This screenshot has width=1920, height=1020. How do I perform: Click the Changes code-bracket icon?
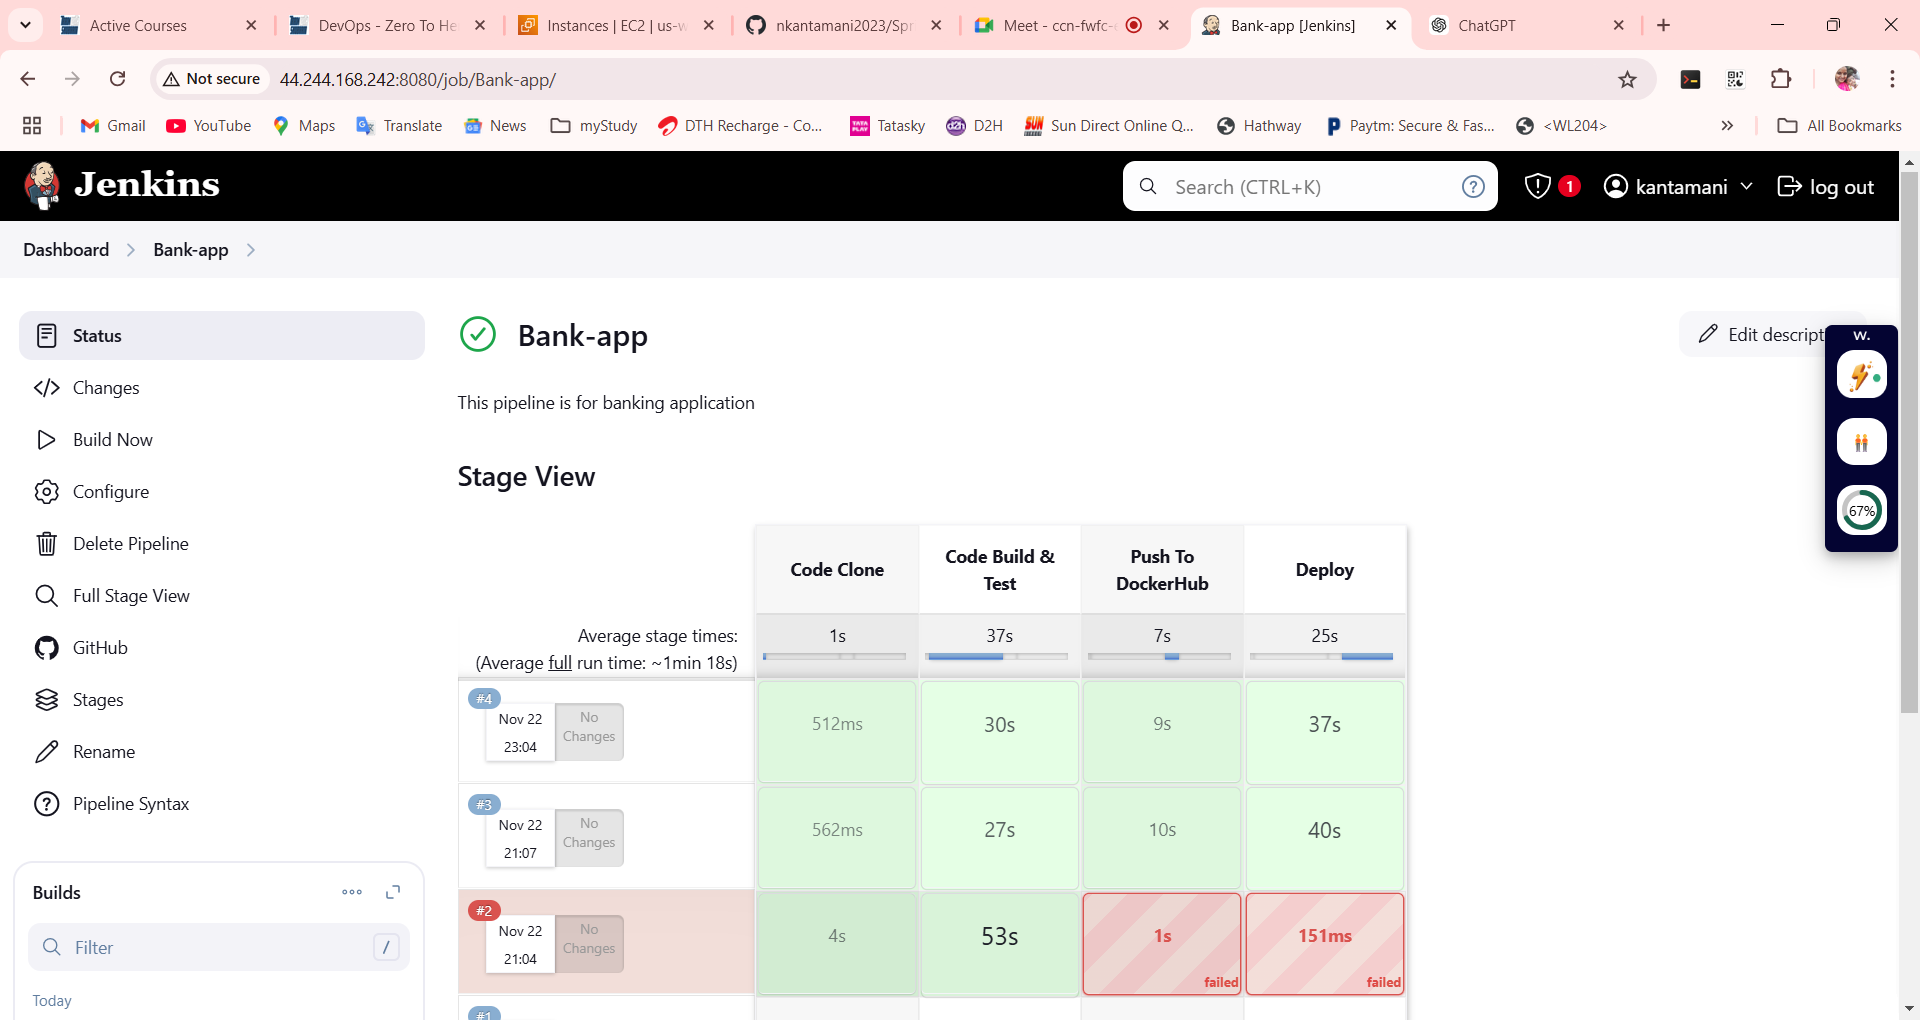(x=47, y=388)
